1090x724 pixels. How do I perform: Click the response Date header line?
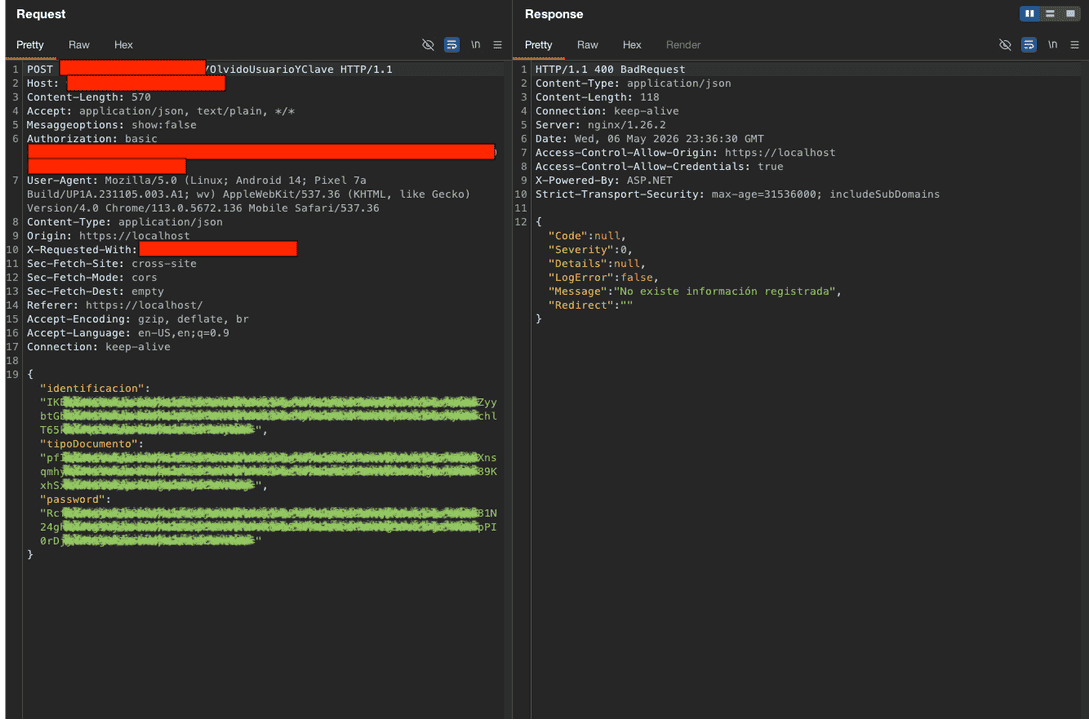coord(649,139)
